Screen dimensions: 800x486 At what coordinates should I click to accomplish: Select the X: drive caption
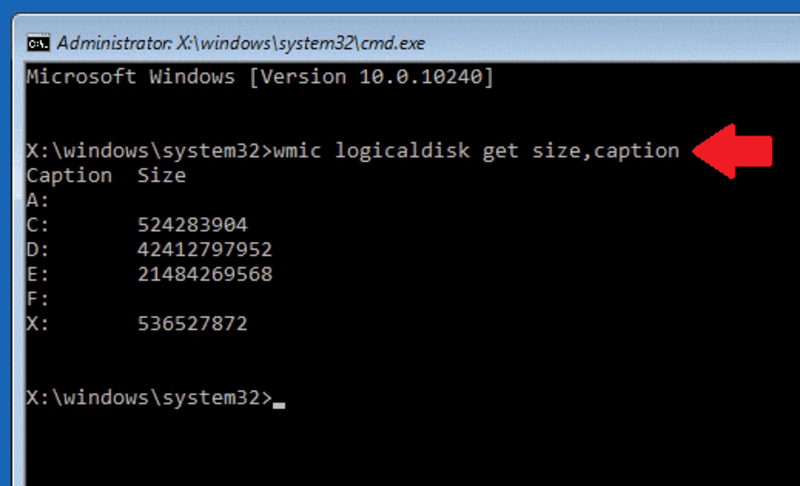tap(38, 324)
